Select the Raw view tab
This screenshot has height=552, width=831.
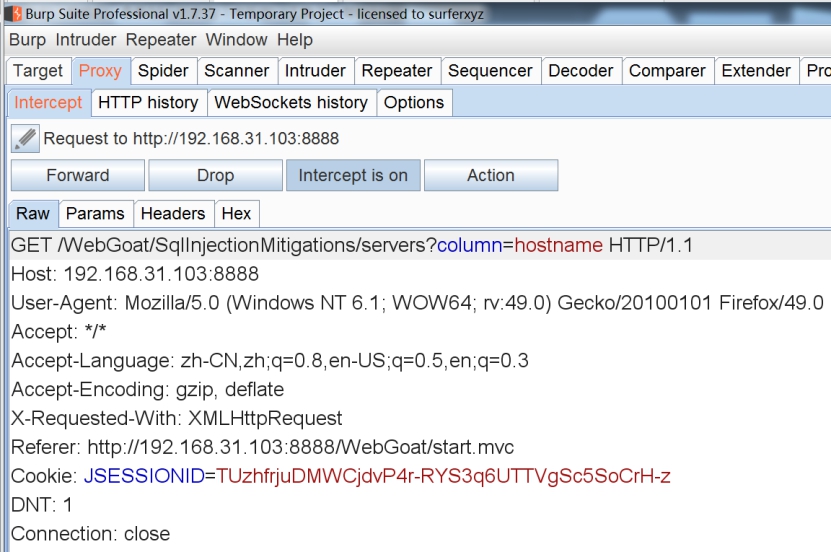click(x=33, y=213)
